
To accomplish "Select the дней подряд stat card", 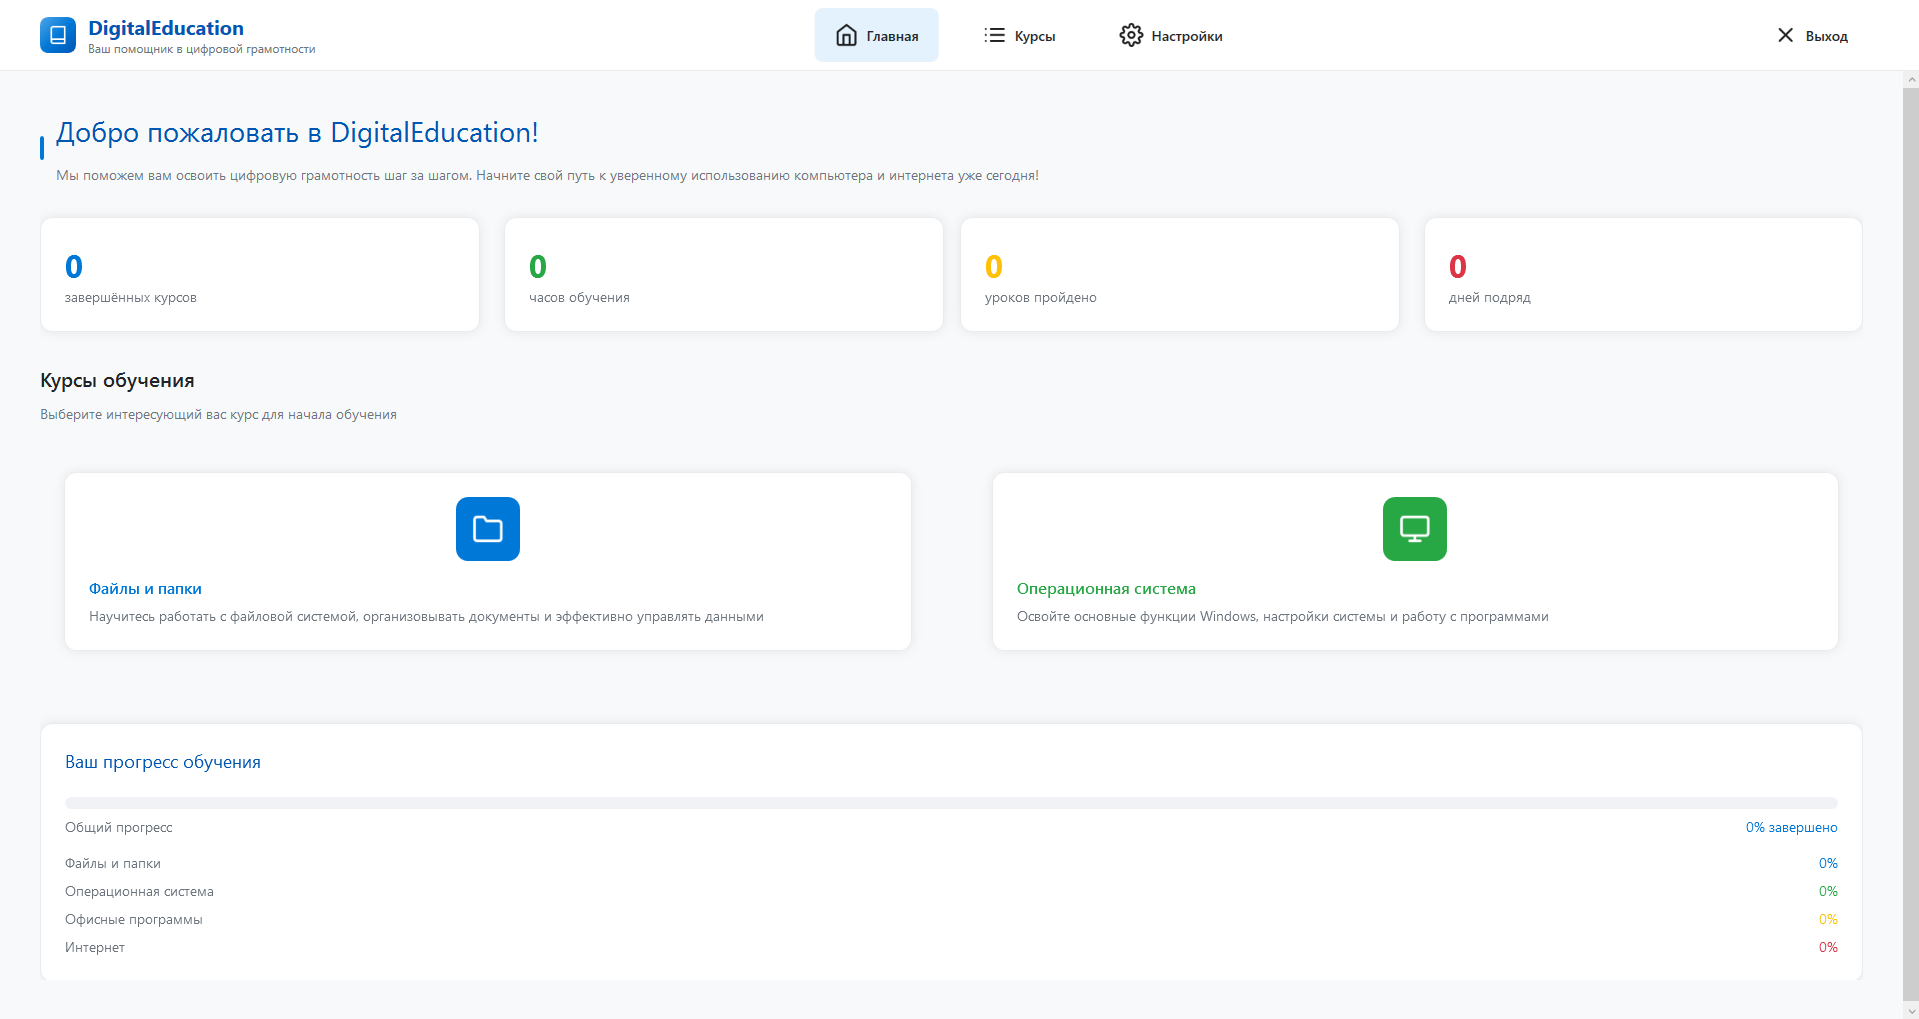I will point(1642,275).
